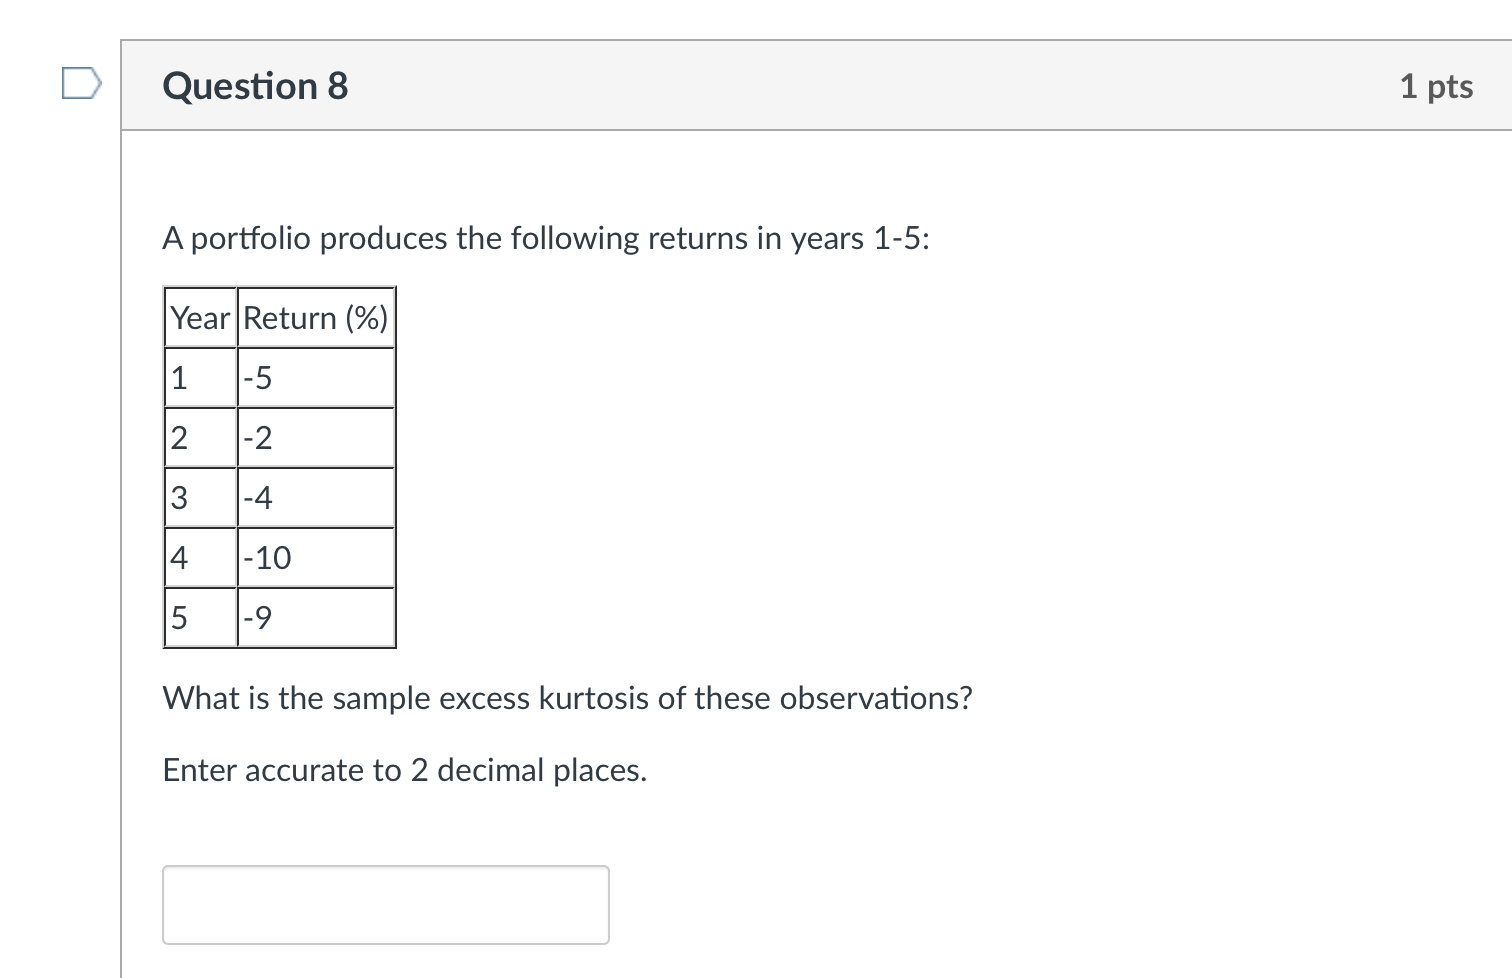Select the Year 2 table cell

point(199,437)
